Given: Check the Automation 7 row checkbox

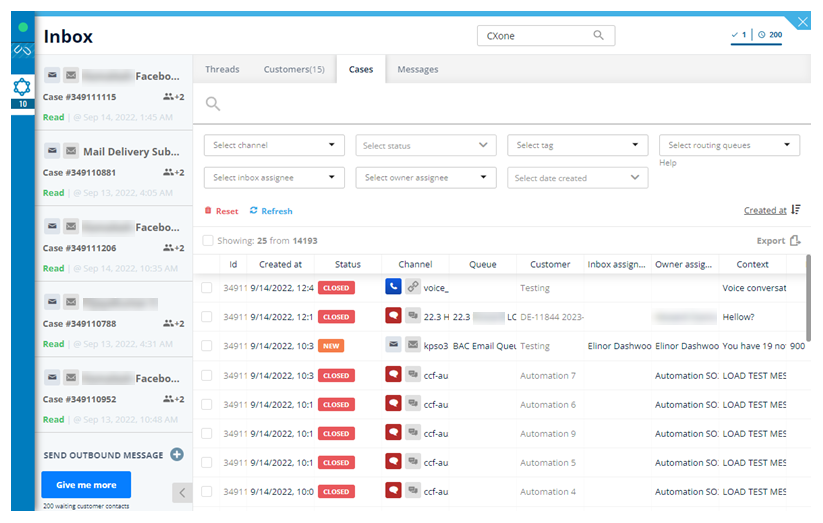Looking at the screenshot, I should [x=207, y=375].
